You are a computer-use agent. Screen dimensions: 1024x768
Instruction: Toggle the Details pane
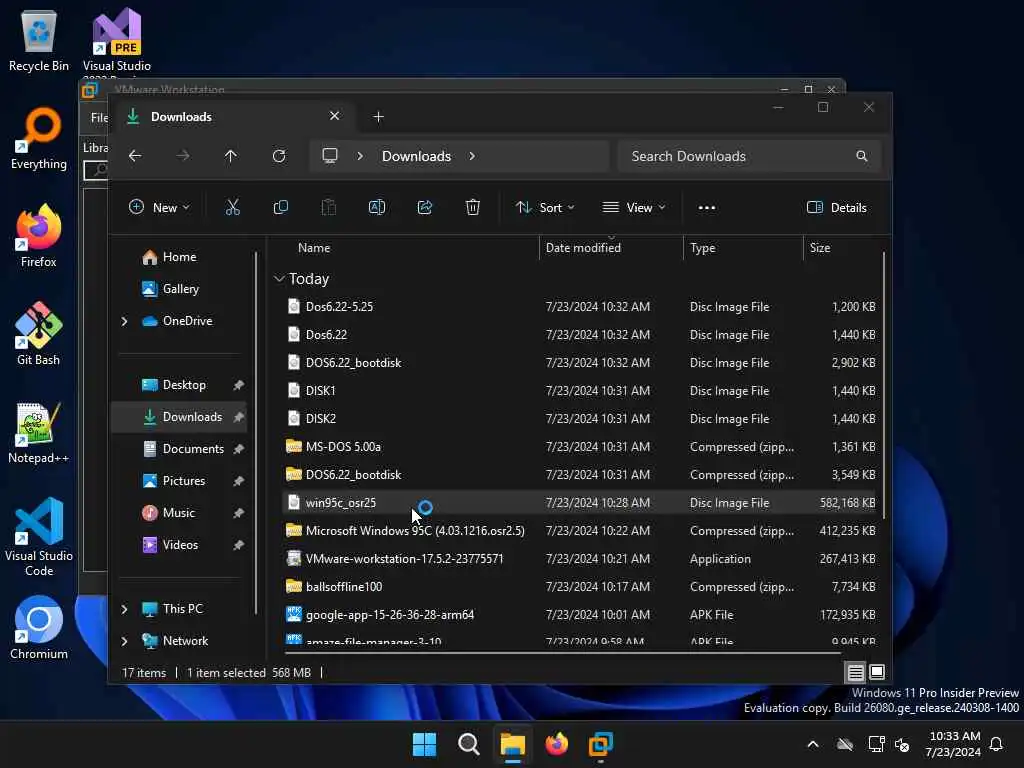click(x=837, y=208)
